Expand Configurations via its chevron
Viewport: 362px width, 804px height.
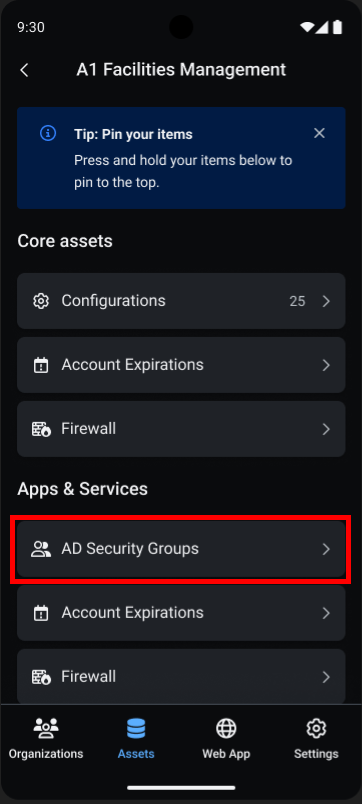326,301
